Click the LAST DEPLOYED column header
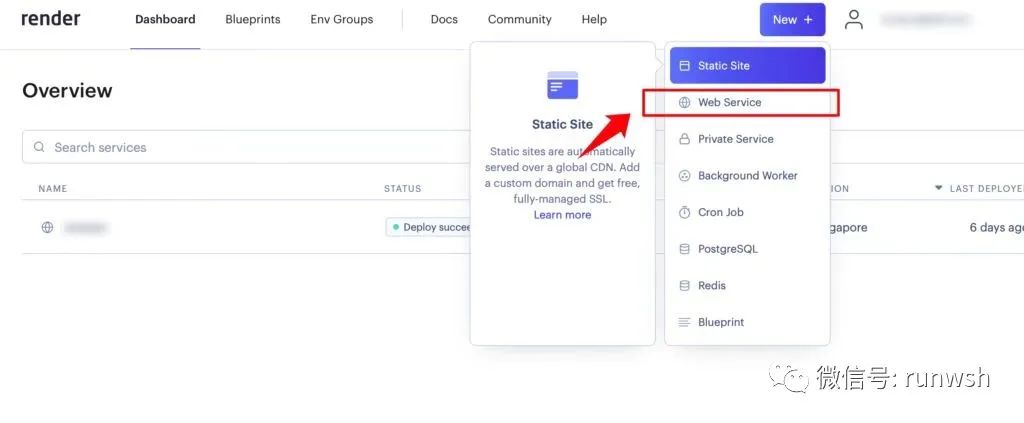The image size is (1024, 423). [x=986, y=189]
